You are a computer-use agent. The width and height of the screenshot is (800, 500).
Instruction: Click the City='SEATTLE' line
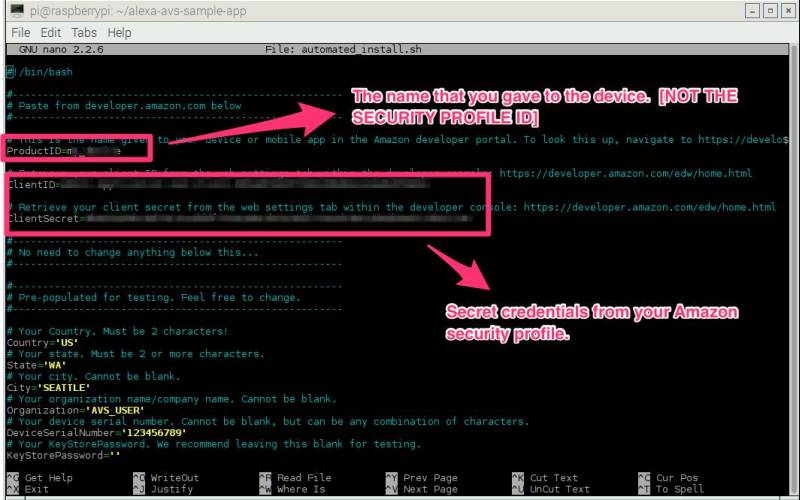[x=48, y=388]
